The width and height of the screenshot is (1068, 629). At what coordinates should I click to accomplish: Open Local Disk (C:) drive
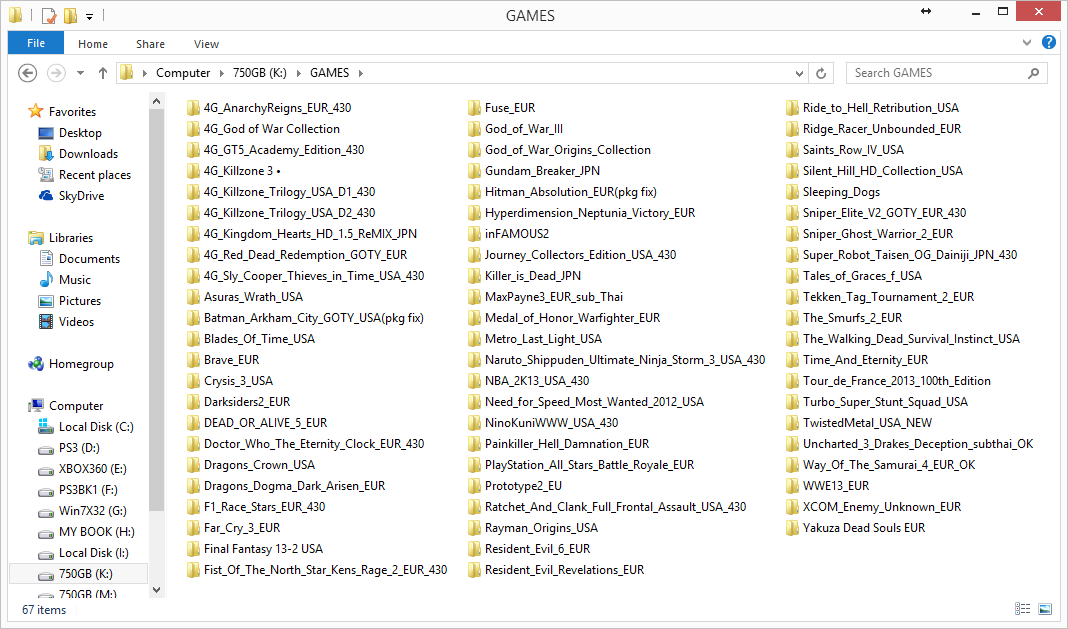point(96,427)
